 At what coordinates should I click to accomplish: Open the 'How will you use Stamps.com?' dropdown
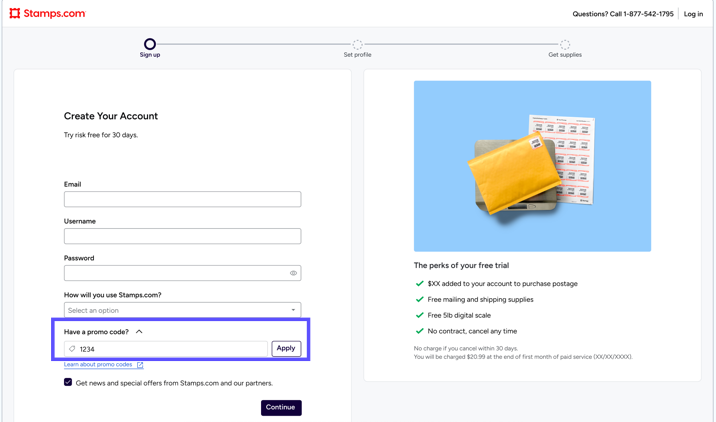[182, 310]
